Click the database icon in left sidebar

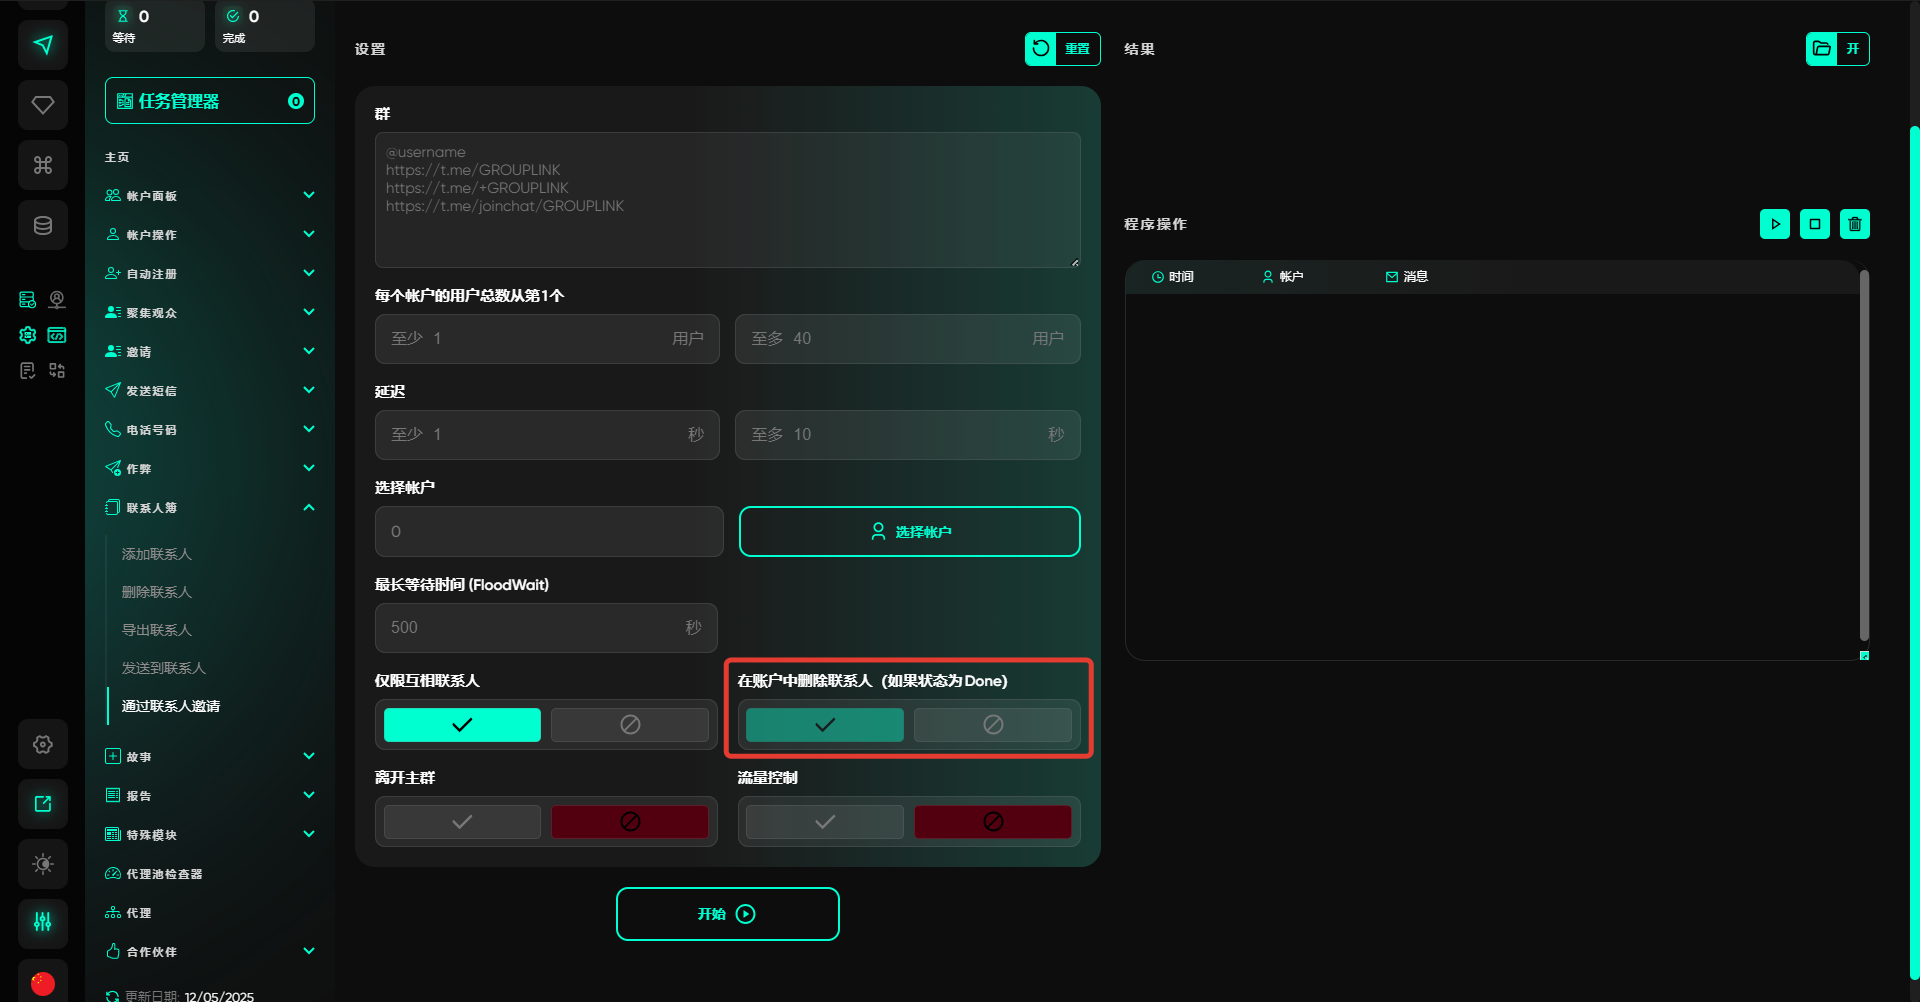click(43, 225)
